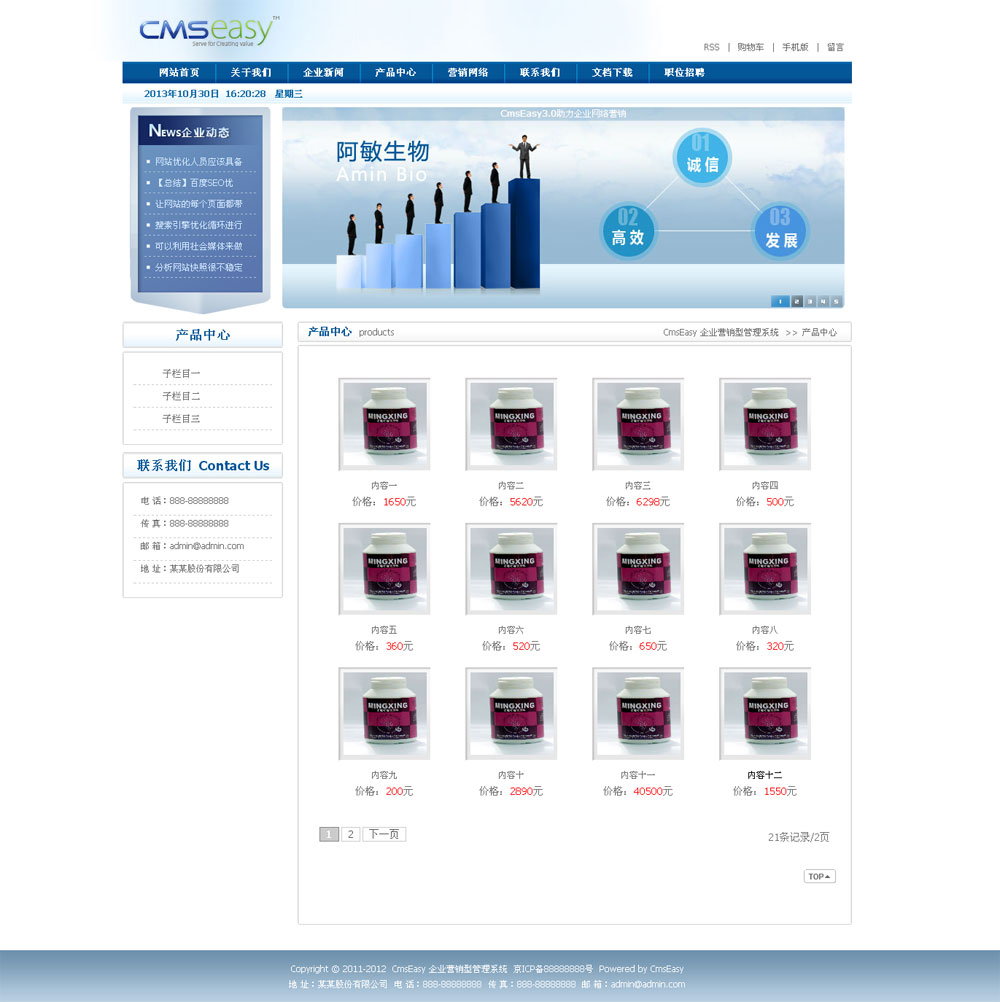
Task: Open news item 网站优化人员应该具备
Action: coord(199,161)
